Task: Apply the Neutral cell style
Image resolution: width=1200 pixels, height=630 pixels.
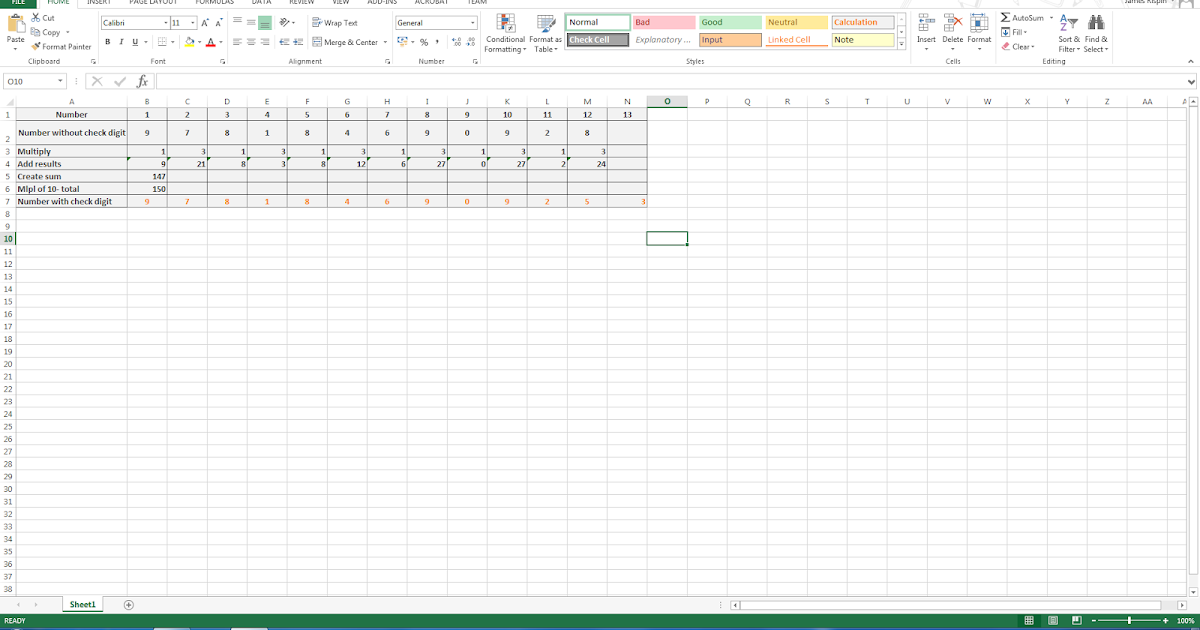Action: [796, 22]
